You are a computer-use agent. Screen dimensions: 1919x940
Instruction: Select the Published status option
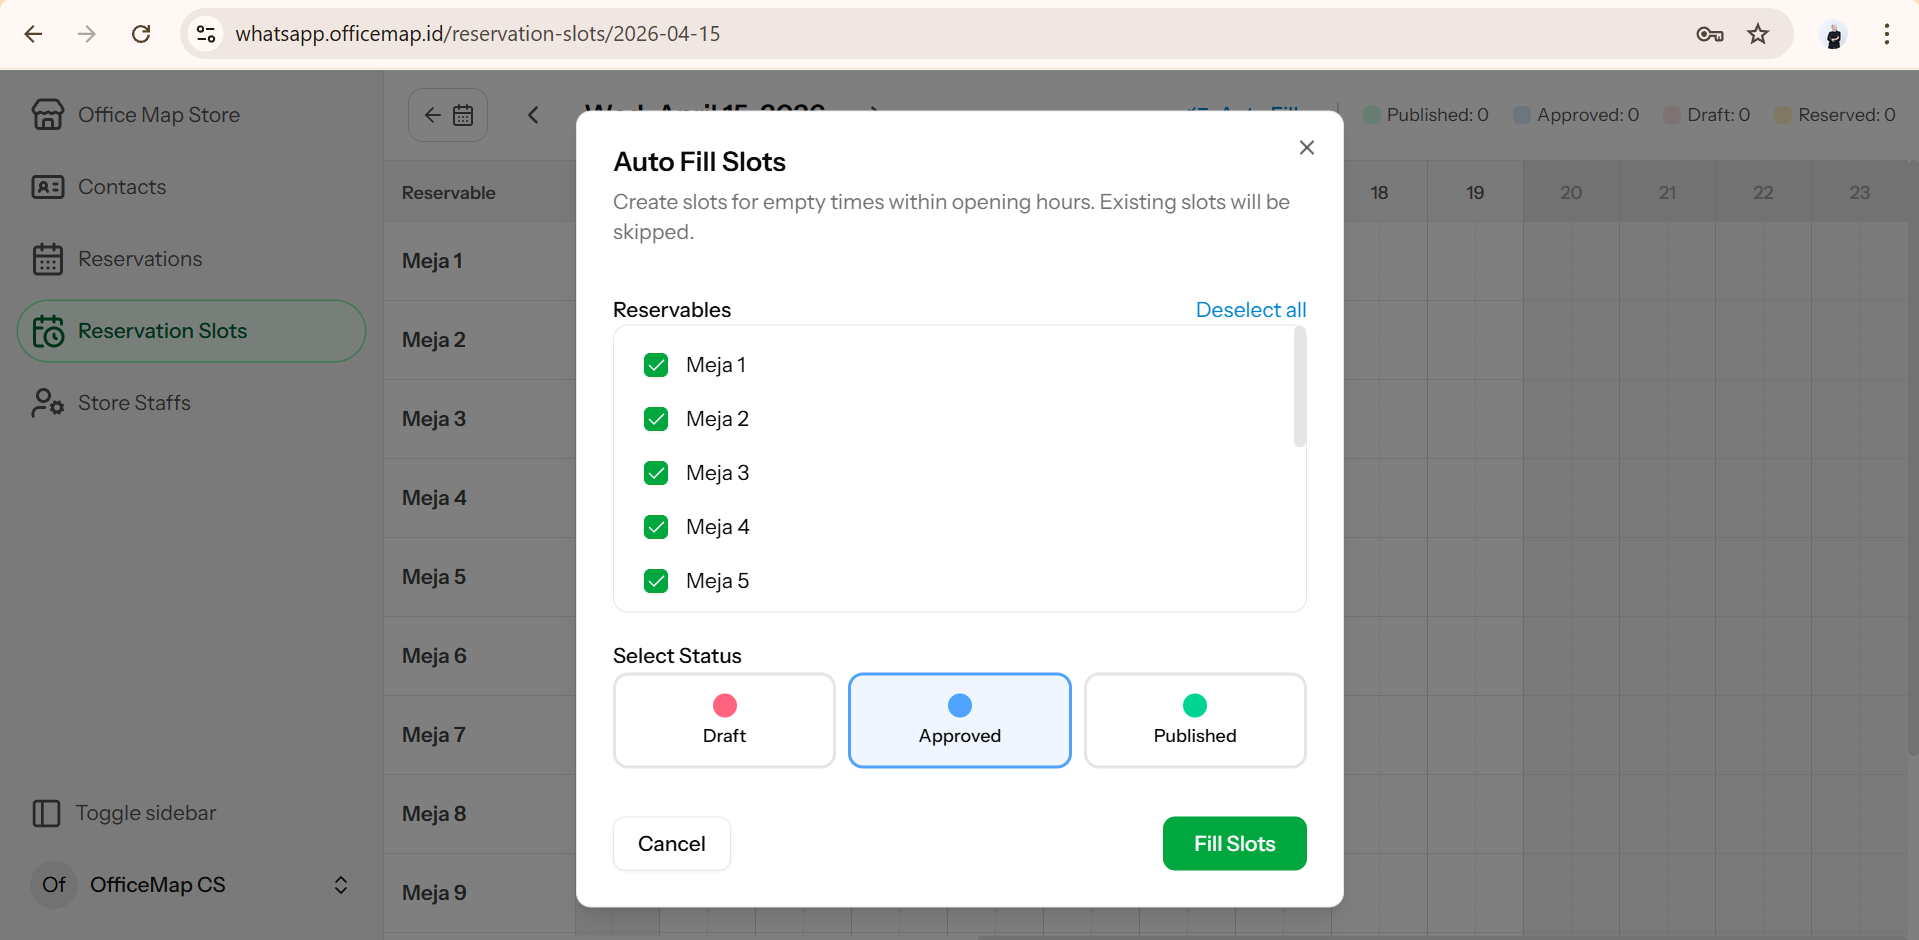(x=1194, y=720)
